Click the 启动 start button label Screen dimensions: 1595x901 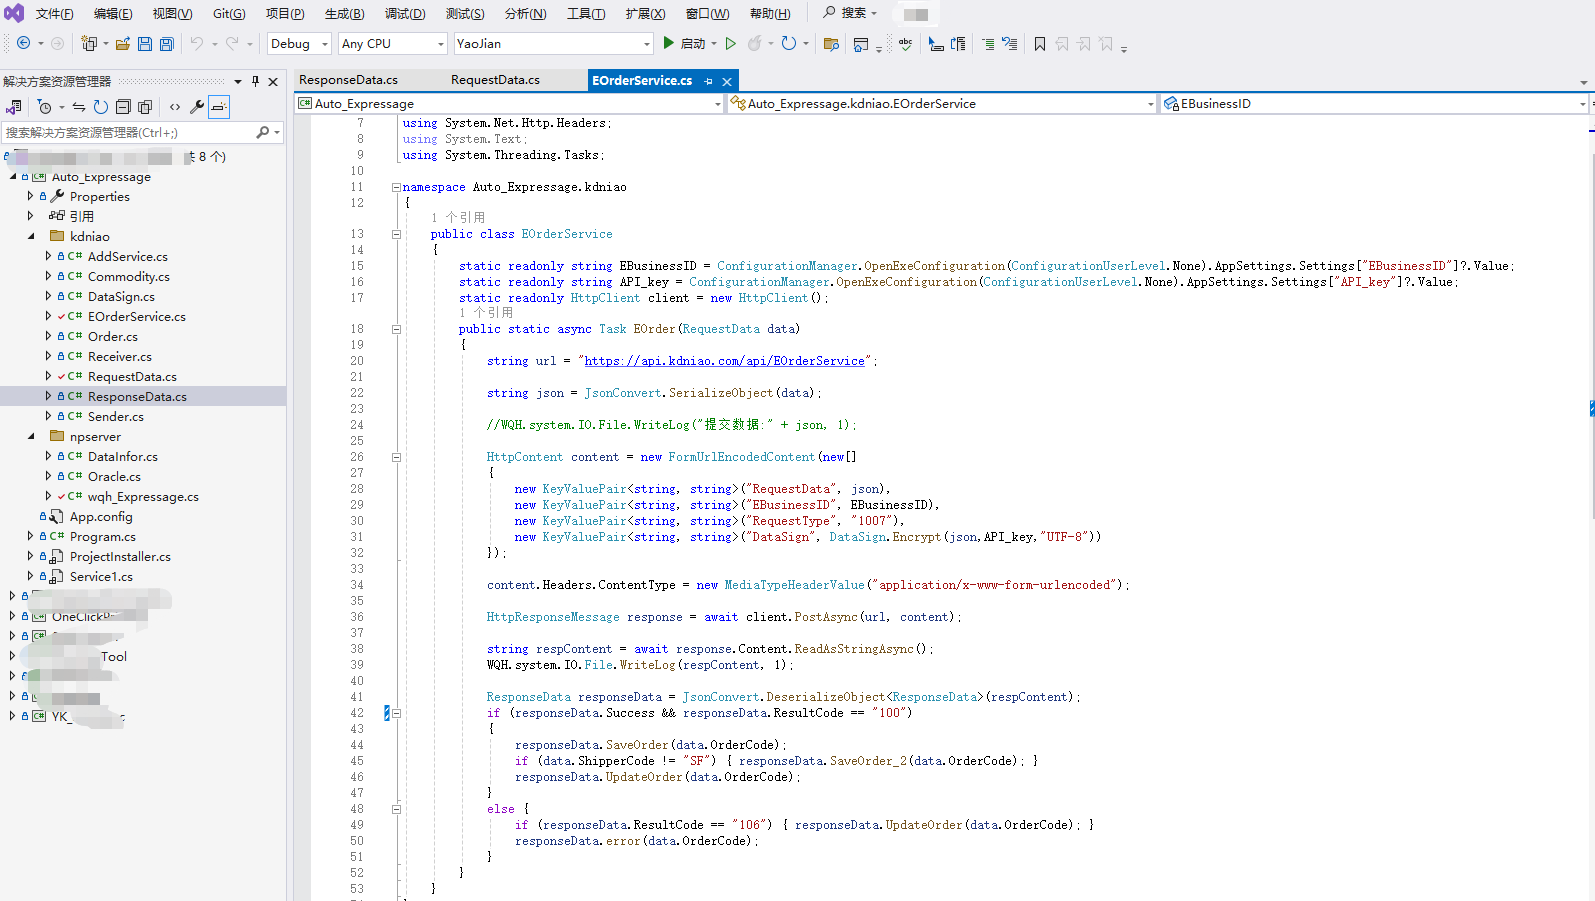(693, 44)
